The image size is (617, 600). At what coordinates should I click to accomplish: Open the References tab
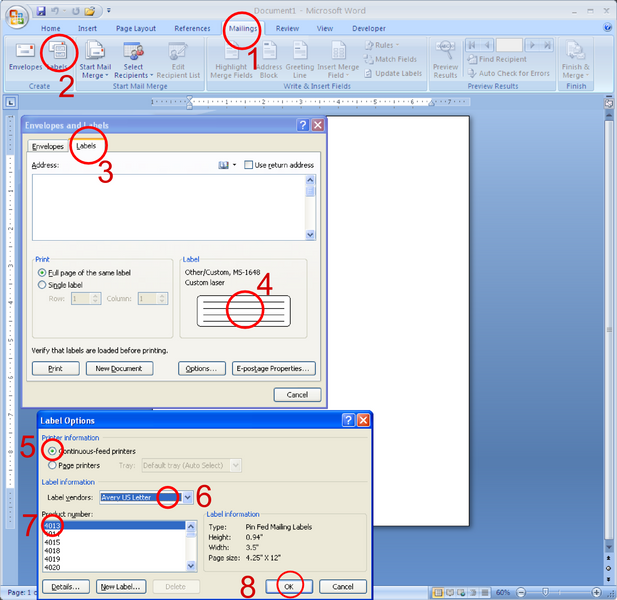click(x=192, y=29)
